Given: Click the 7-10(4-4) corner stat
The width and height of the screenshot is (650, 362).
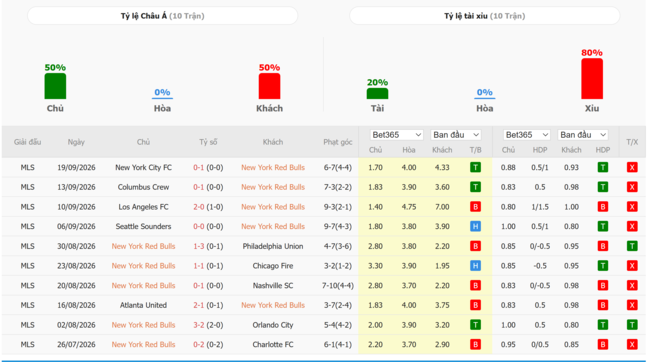Looking at the screenshot, I should pyautogui.click(x=338, y=286).
